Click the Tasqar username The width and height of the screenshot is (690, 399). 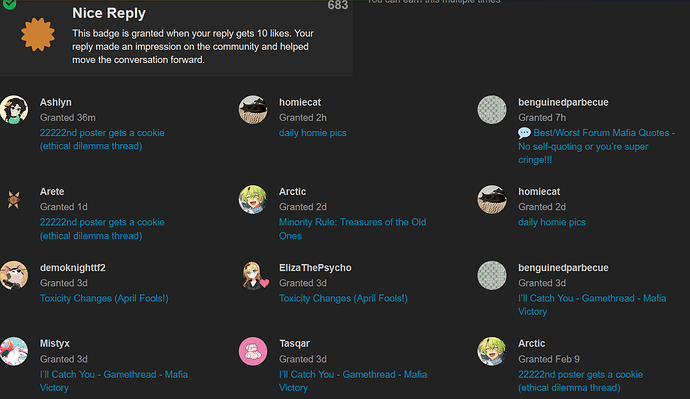point(294,343)
